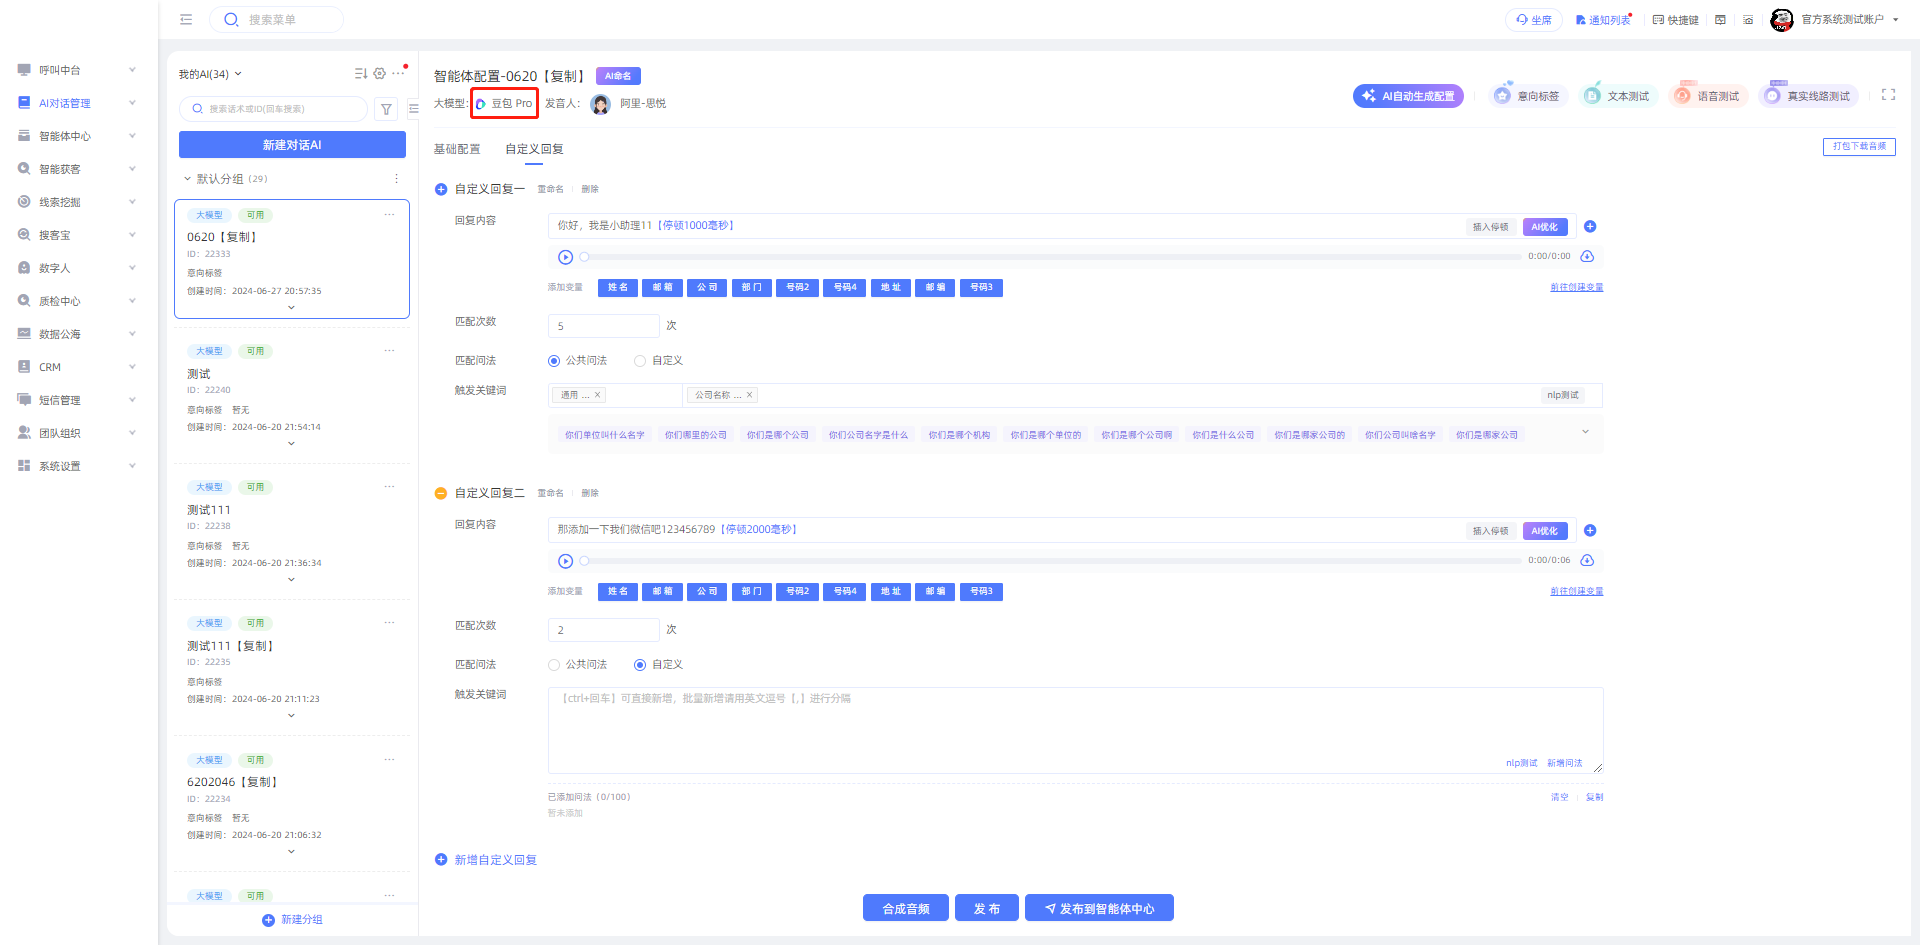The height and width of the screenshot is (945, 1920).
Task: Click 发布到智能体中心 button
Action: [x=1099, y=908]
